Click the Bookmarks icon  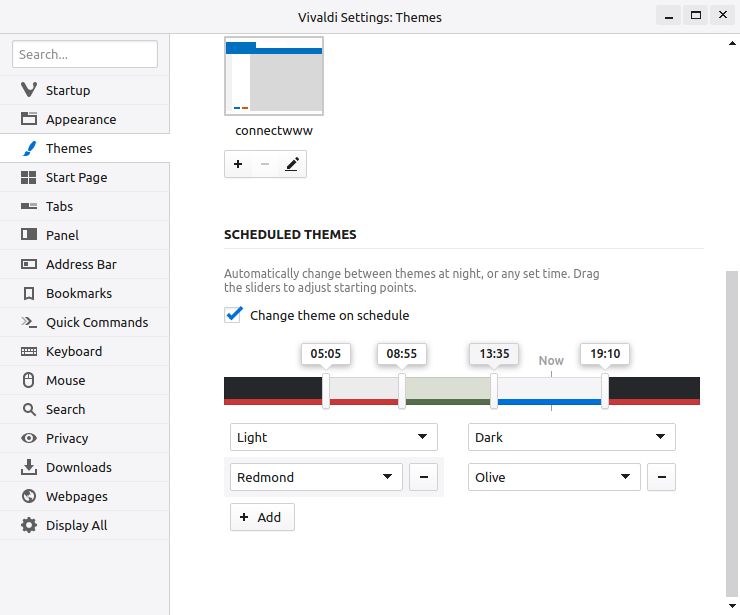(x=29, y=294)
